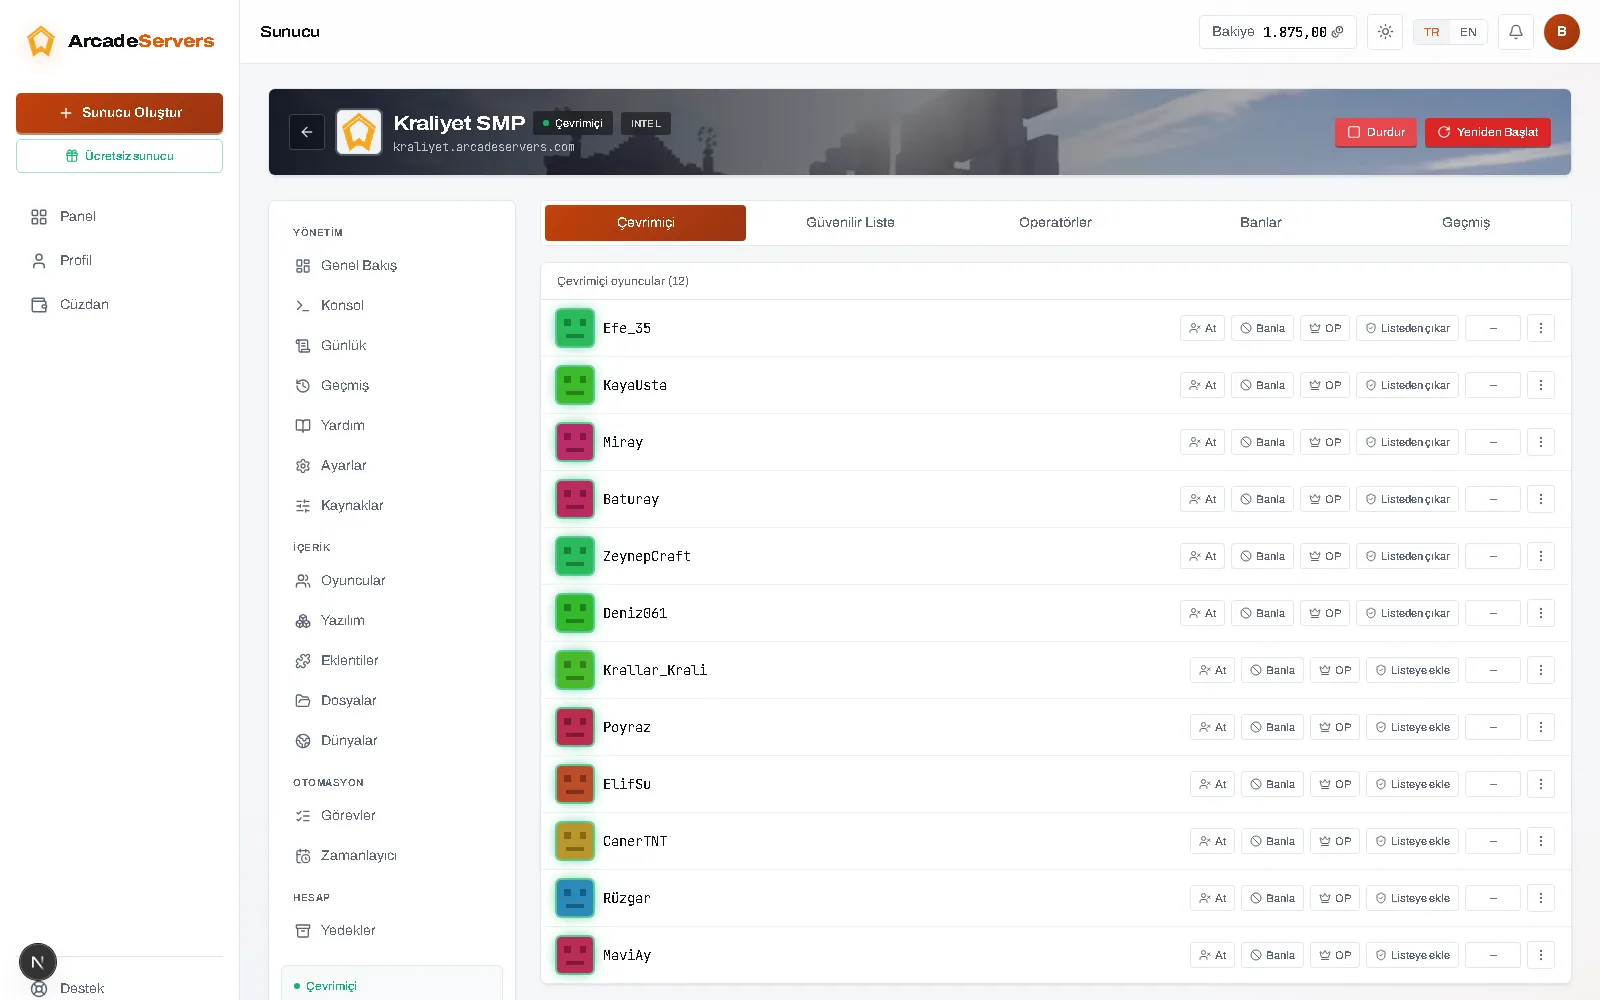Open the Banlar tab
The width and height of the screenshot is (1600, 1000).
(1260, 223)
